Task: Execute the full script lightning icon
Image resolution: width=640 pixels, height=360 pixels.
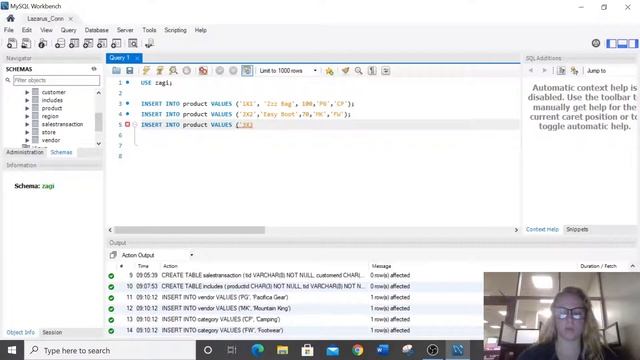Action: [146, 71]
